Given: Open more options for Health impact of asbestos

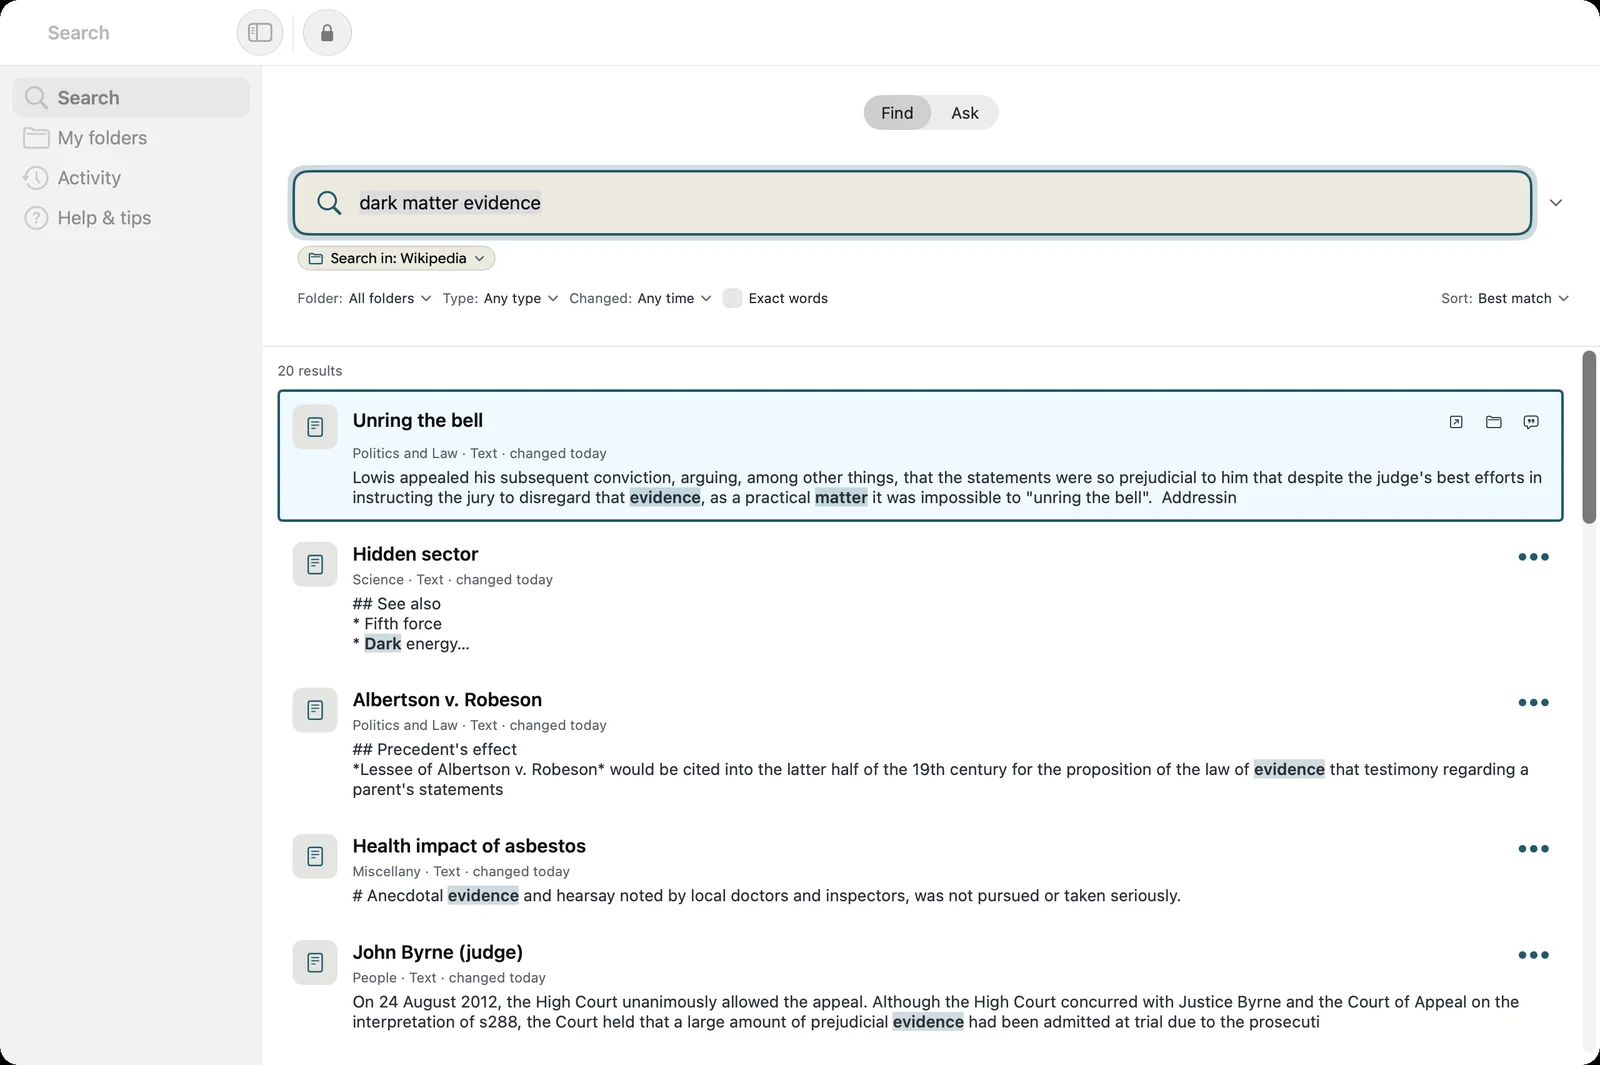Looking at the screenshot, I should [1533, 849].
